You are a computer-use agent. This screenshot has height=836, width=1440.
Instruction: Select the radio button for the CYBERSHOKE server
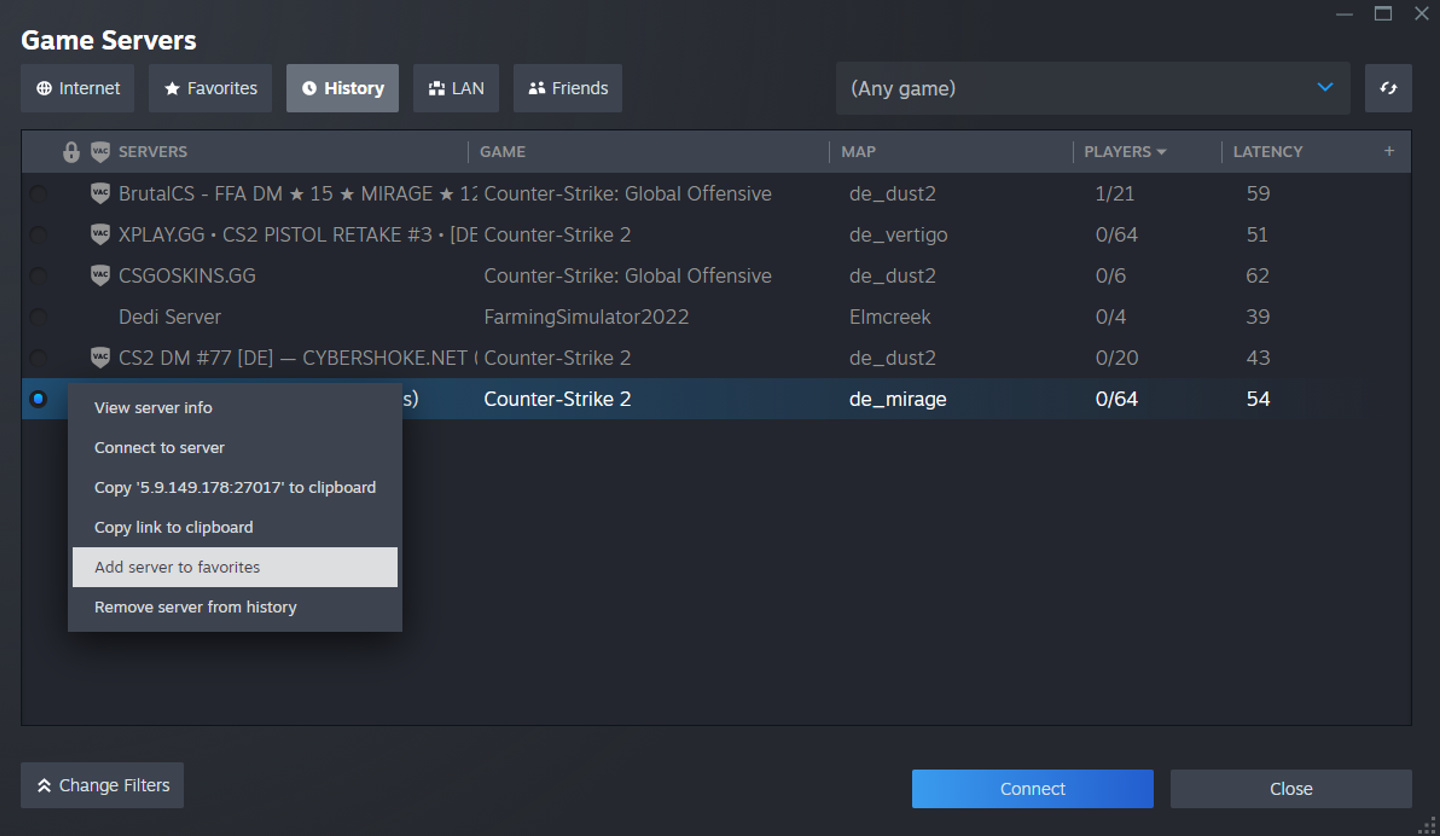click(x=39, y=358)
